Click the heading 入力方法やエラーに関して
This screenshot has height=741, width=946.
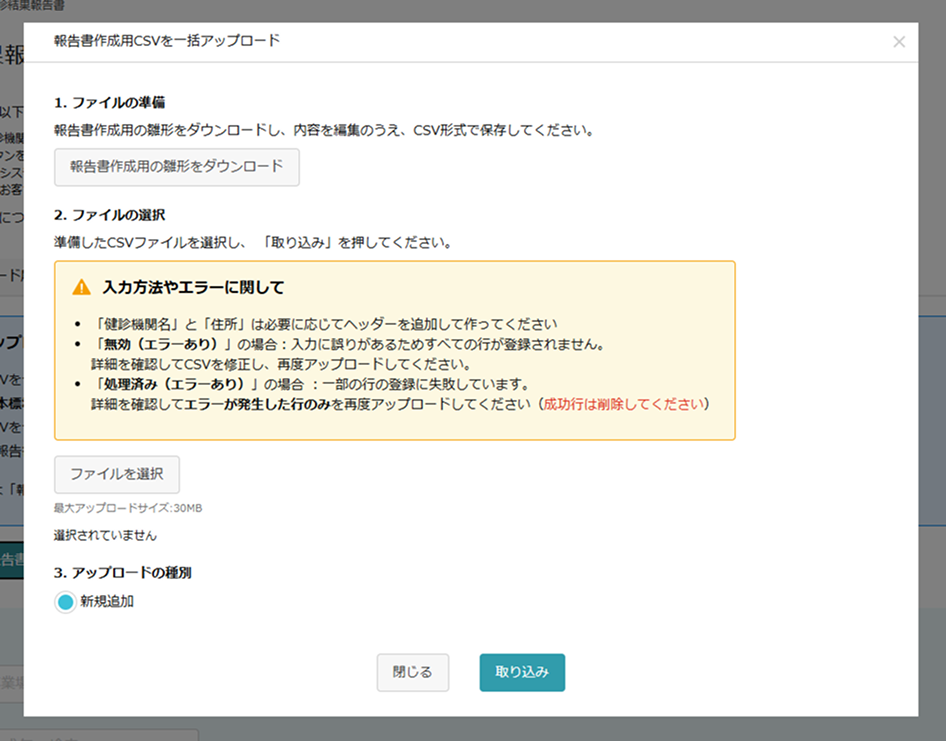click(x=193, y=287)
